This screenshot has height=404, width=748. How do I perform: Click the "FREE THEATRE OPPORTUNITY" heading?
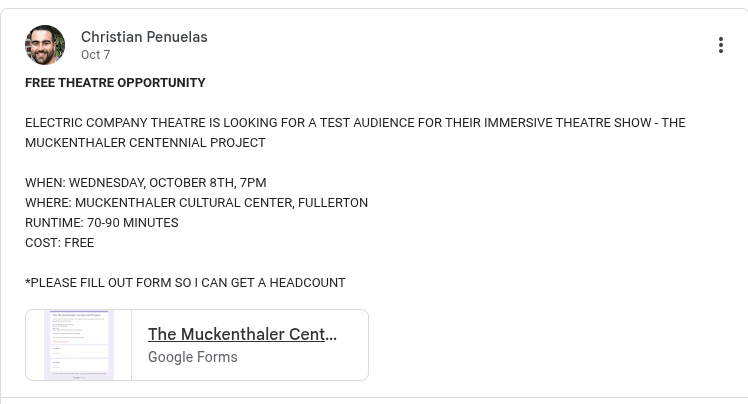(x=115, y=83)
